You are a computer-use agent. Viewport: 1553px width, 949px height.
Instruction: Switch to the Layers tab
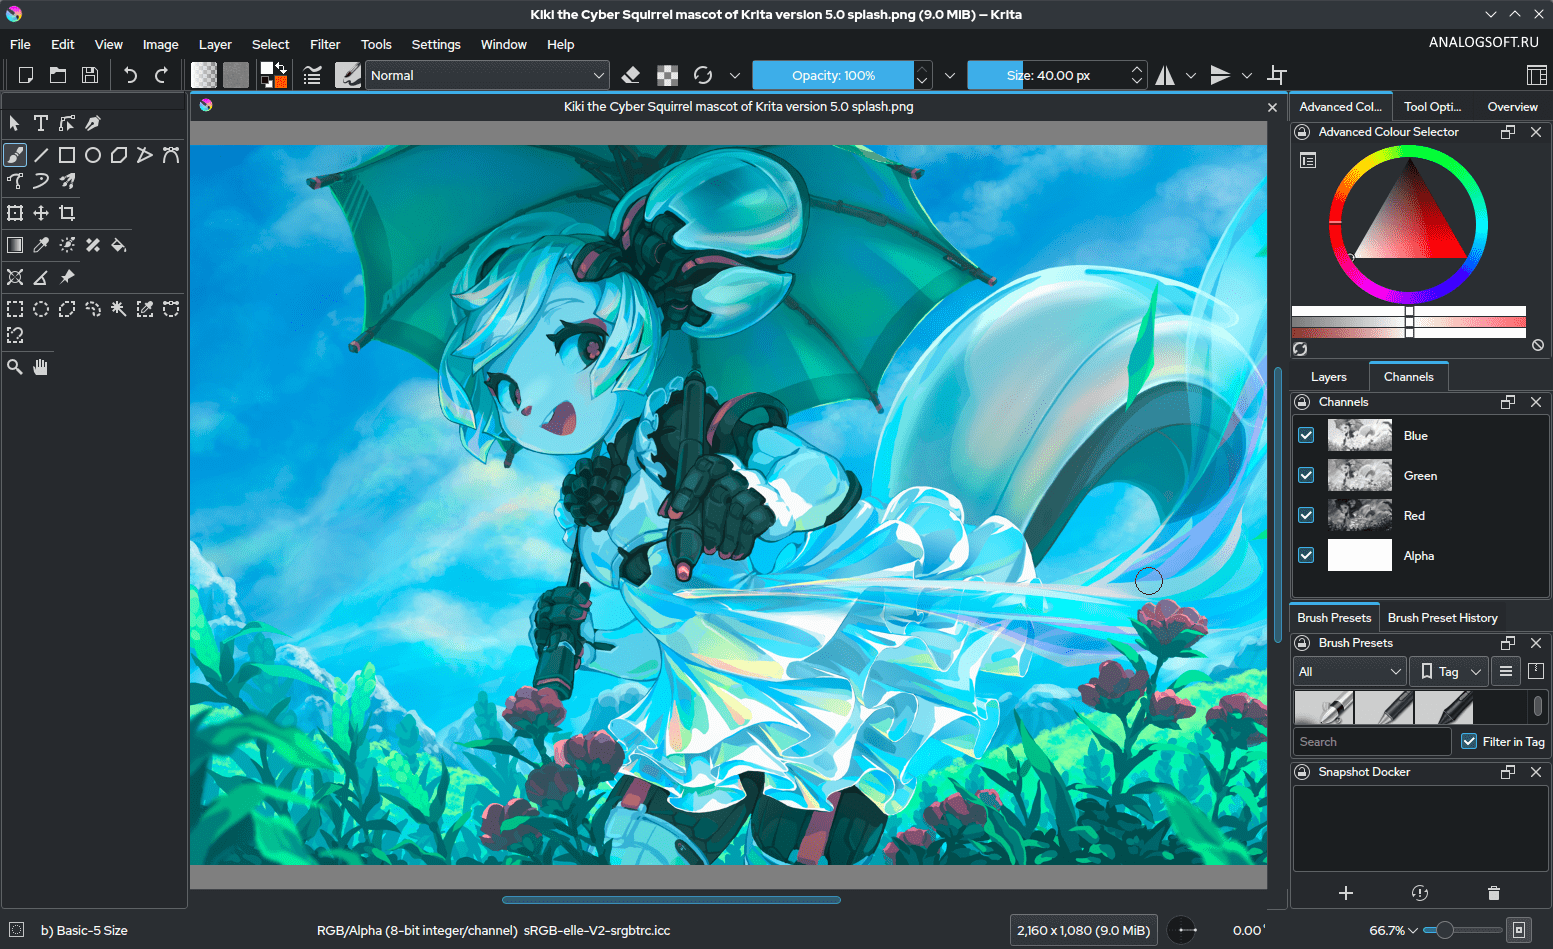click(1328, 376)
